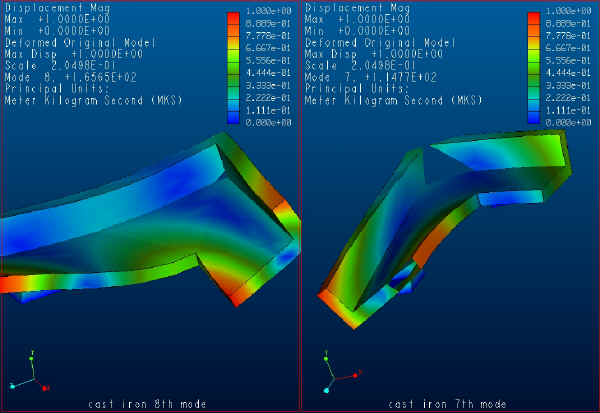Click the red band of the 7th mode color legend
600x413 pixels.
click(533, 19)
